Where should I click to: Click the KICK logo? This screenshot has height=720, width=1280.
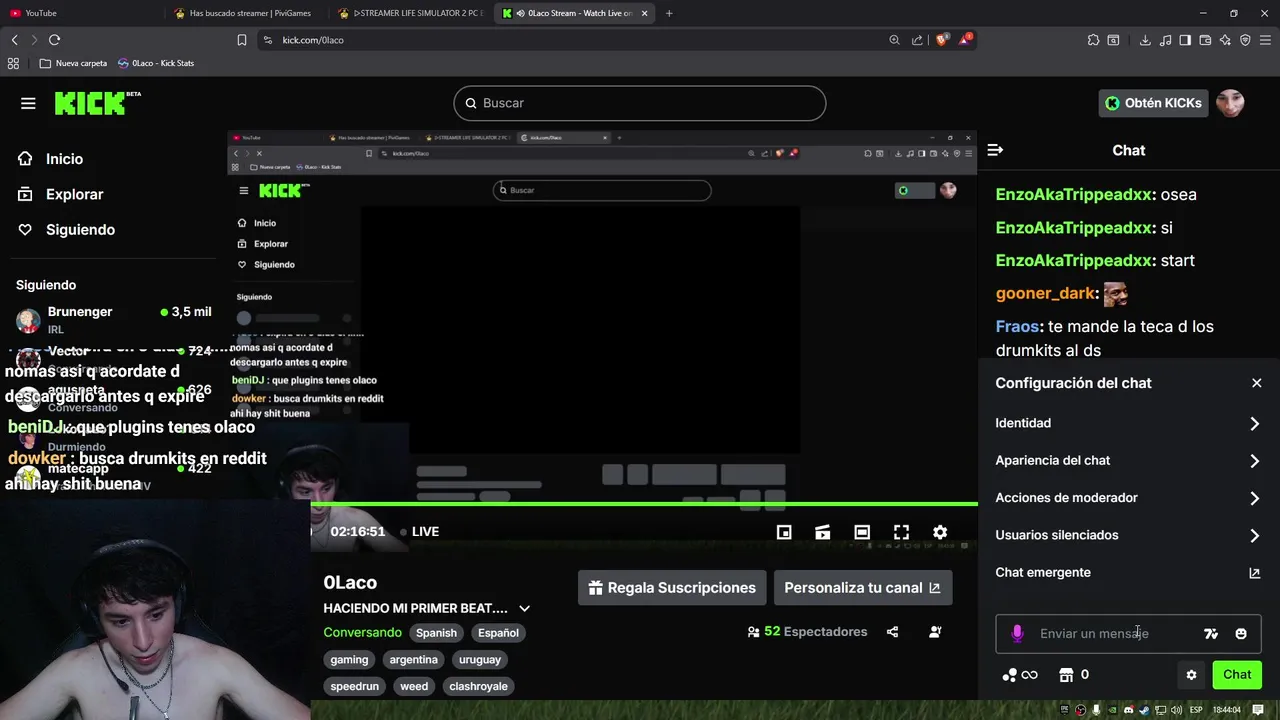(97, 103)
